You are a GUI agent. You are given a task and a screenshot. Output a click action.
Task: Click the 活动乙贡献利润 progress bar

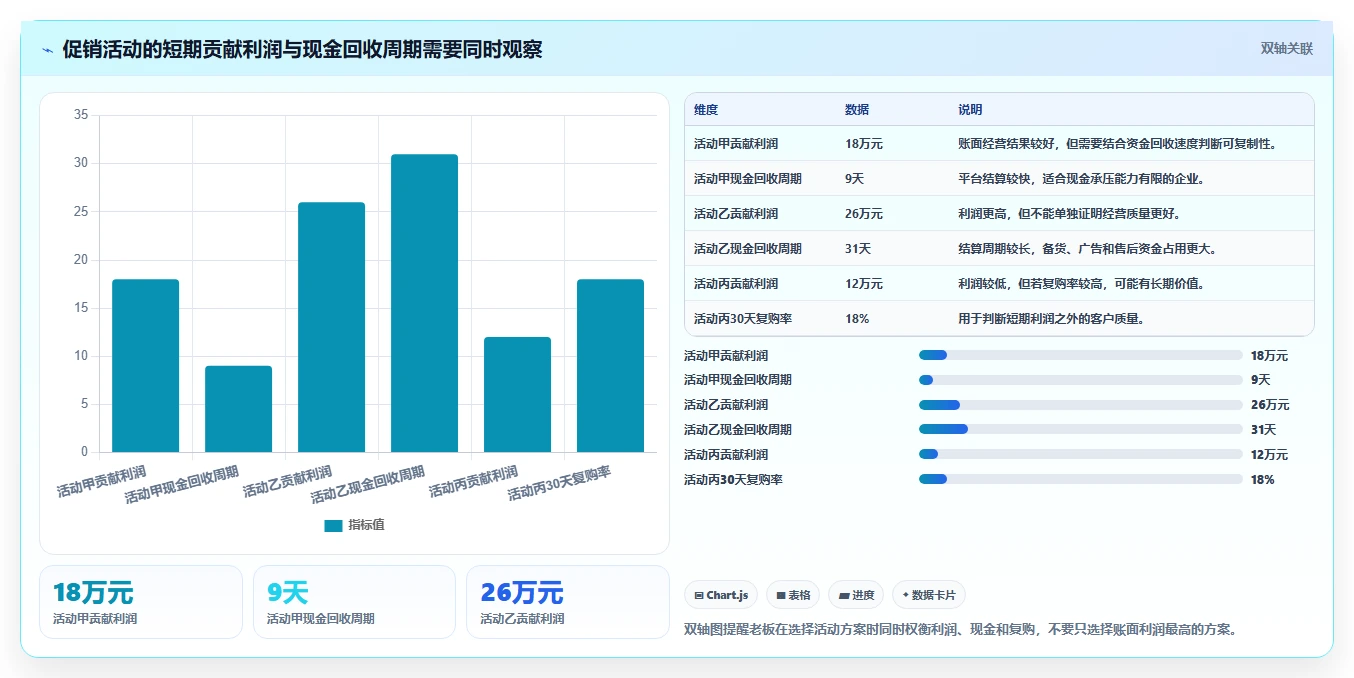pyautogui.click(x=1080, y=405)
